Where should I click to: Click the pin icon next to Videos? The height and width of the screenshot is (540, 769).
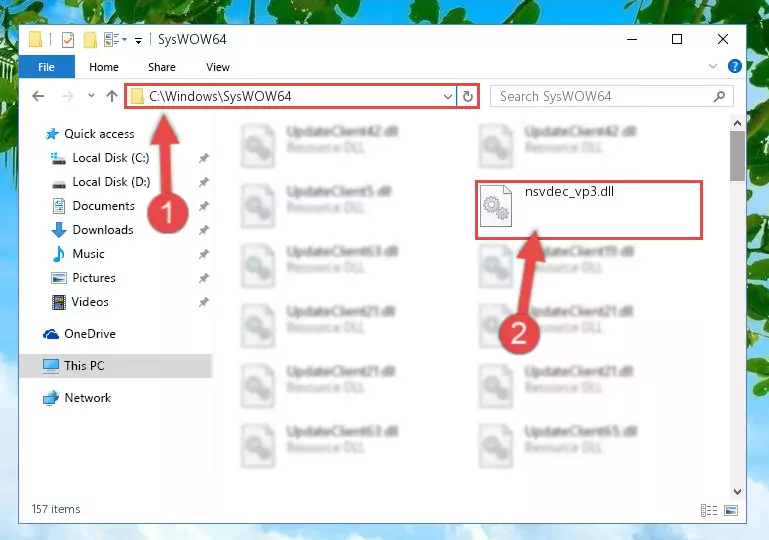click(204, 302)
